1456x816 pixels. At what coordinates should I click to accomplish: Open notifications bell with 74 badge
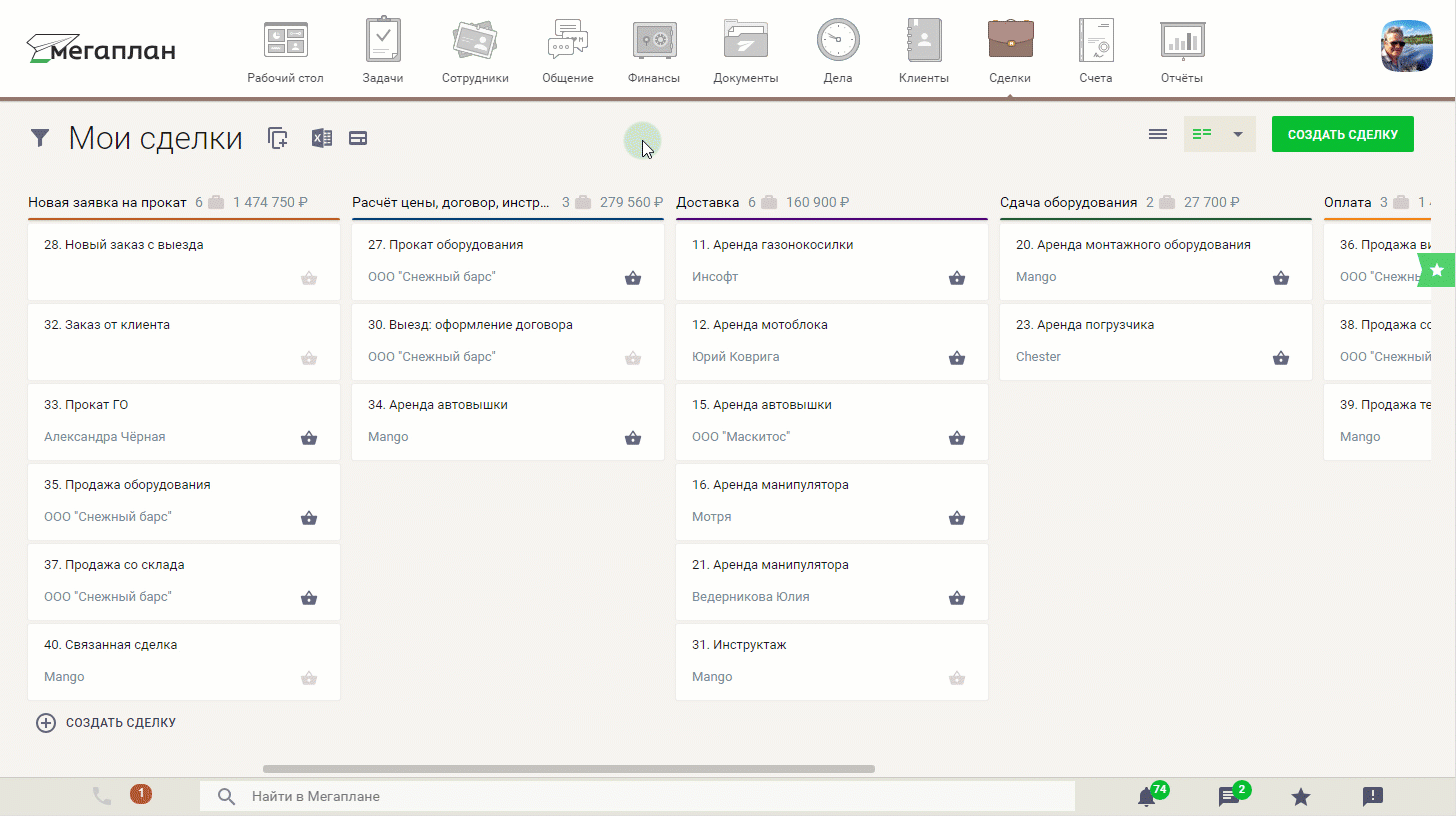tap(1147, 797)
